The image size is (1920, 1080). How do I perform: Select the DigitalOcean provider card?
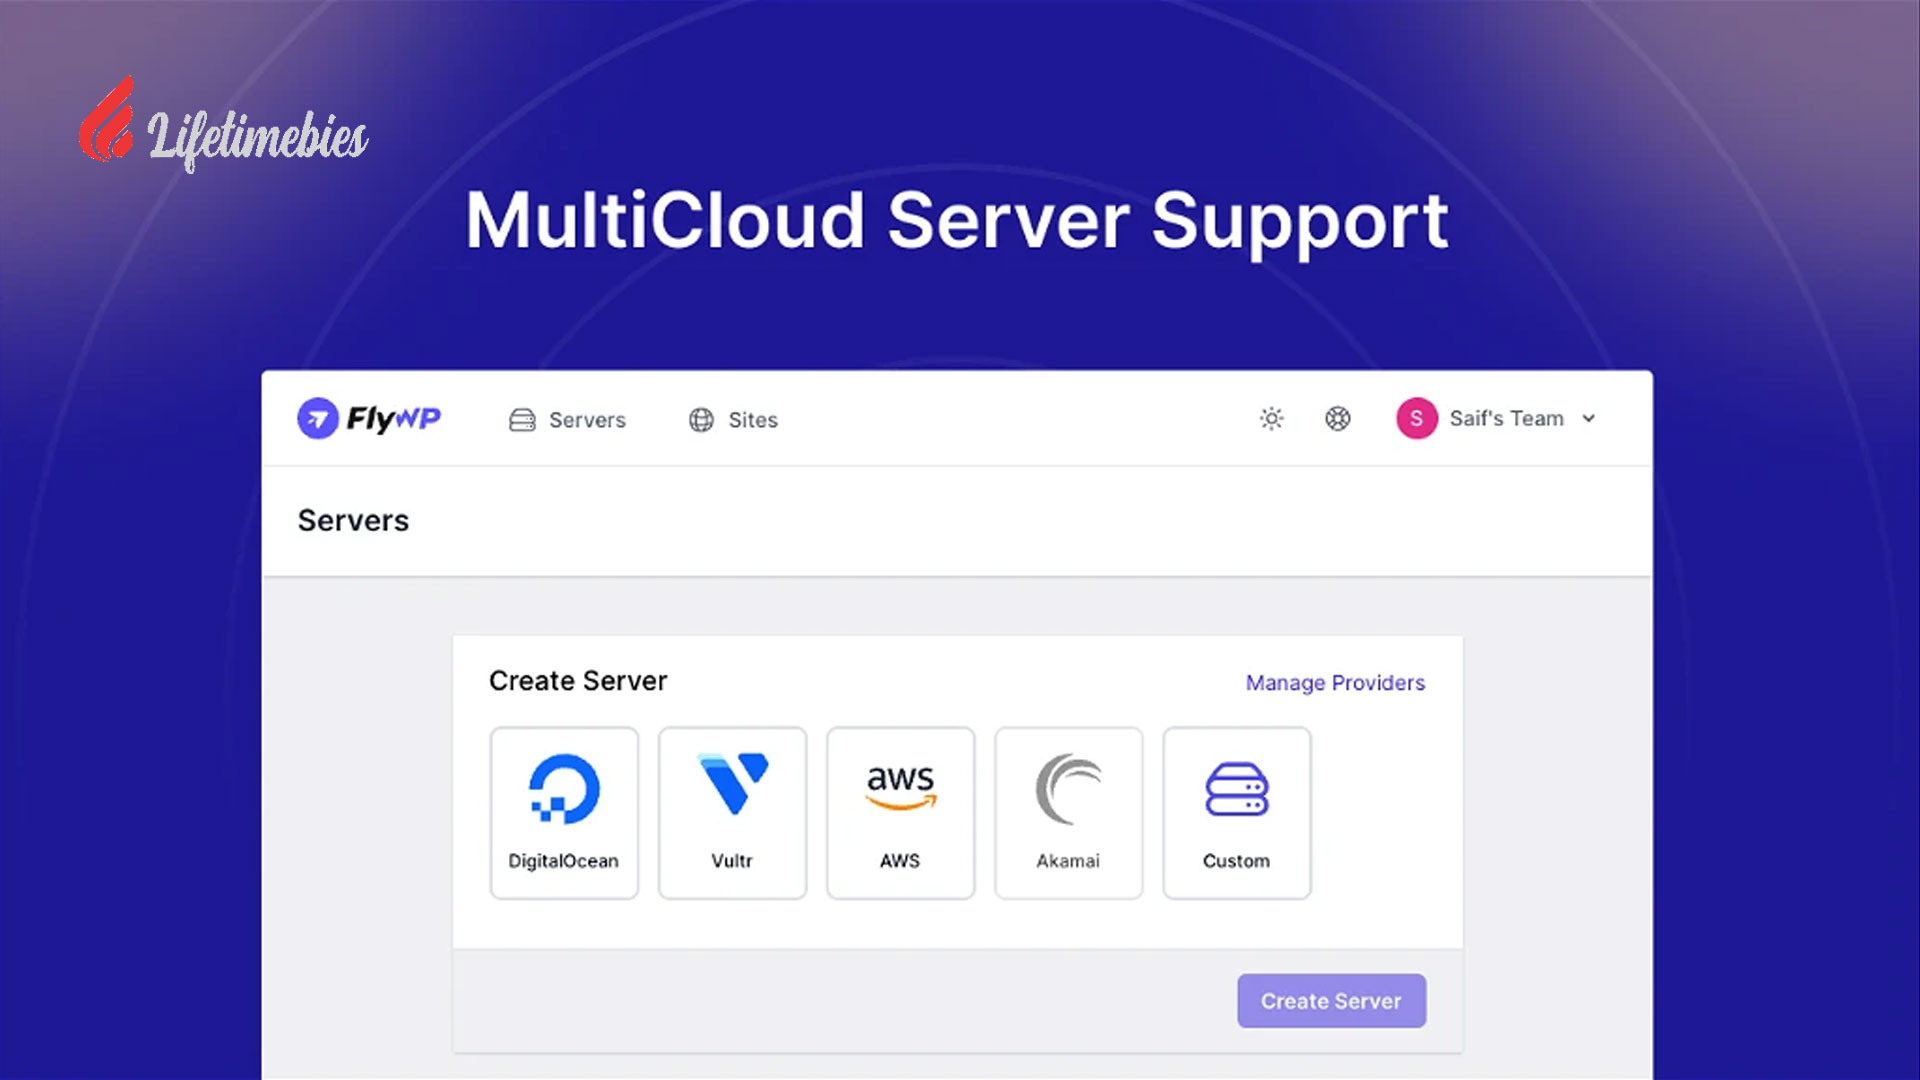click(564, 813)
